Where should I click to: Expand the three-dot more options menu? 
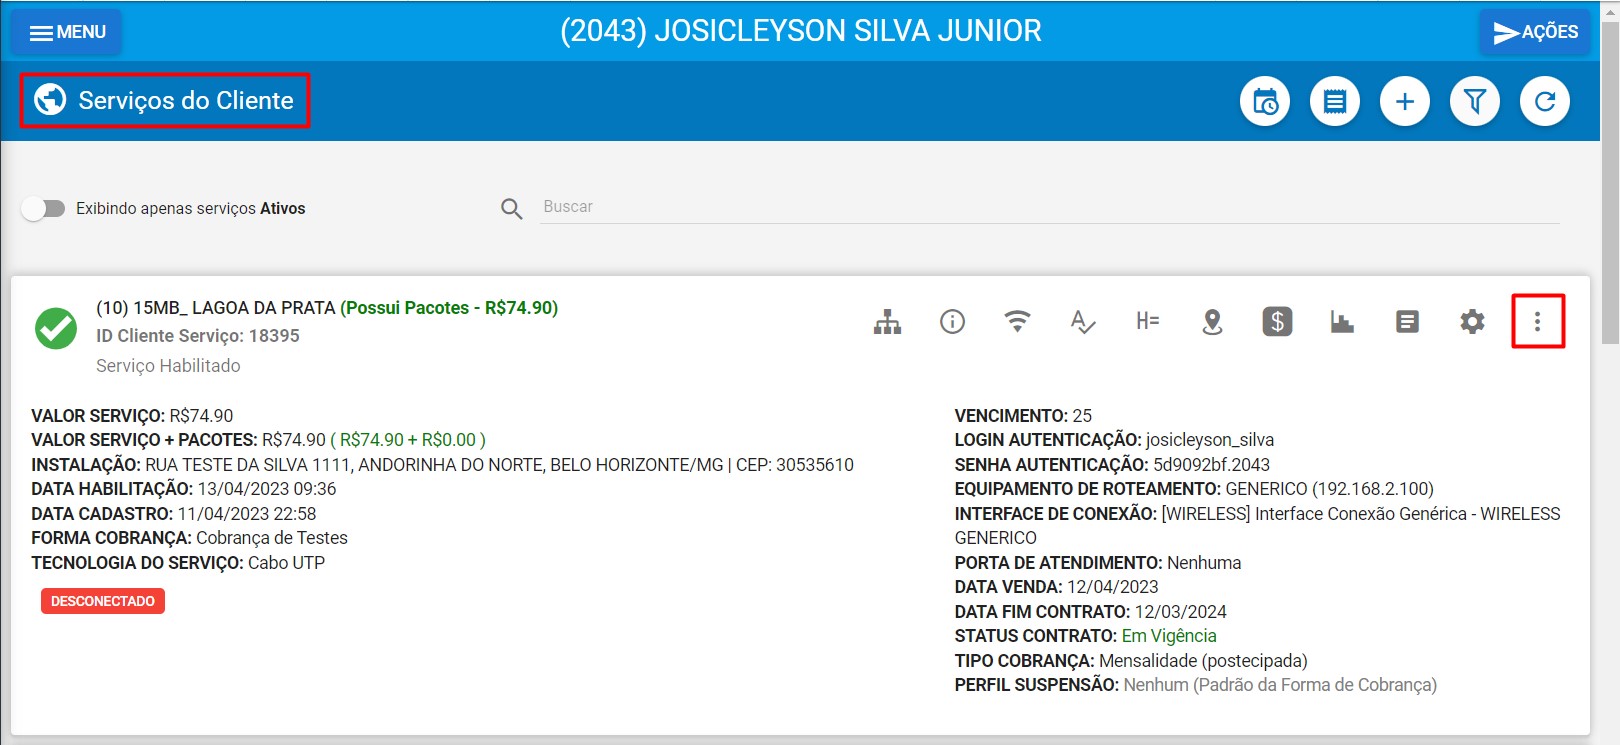[x=1537, y=322]
